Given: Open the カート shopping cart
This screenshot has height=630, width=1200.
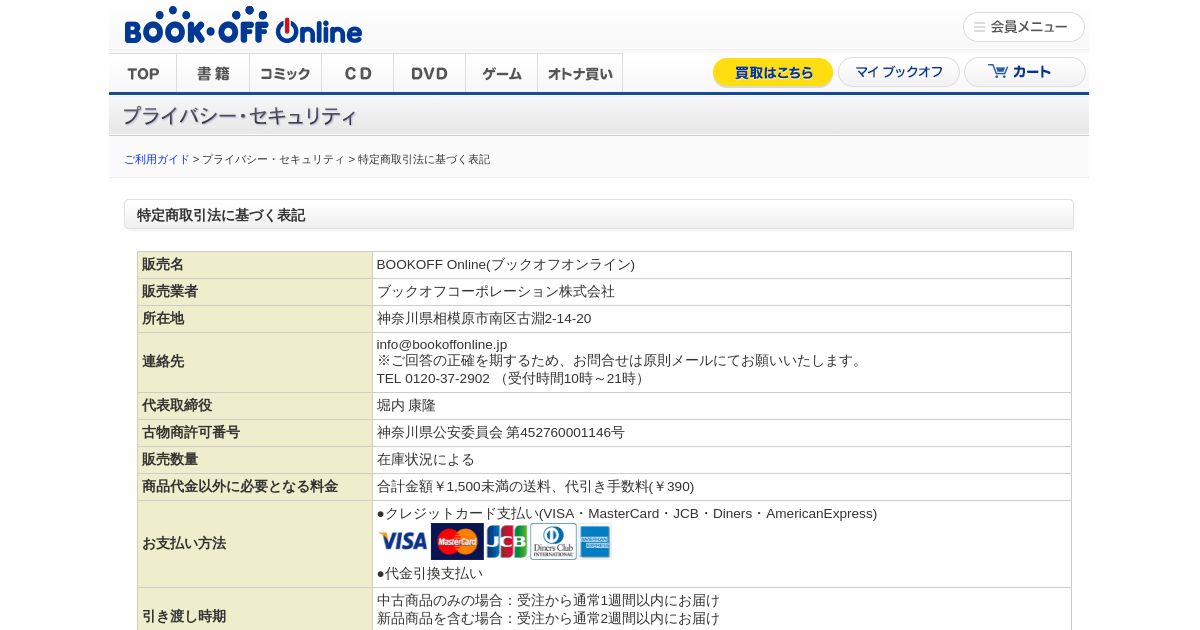Looking at the screenshot, I should point(1025,72).
